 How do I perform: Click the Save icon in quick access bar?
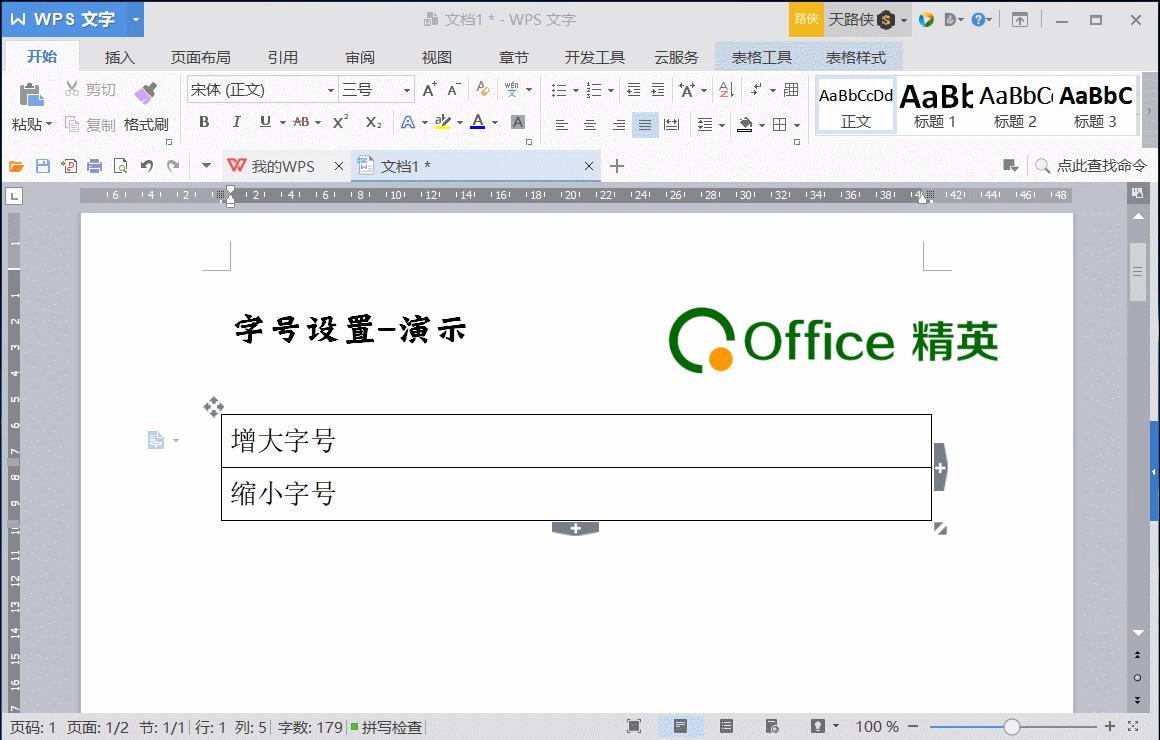tap(42, 166)
